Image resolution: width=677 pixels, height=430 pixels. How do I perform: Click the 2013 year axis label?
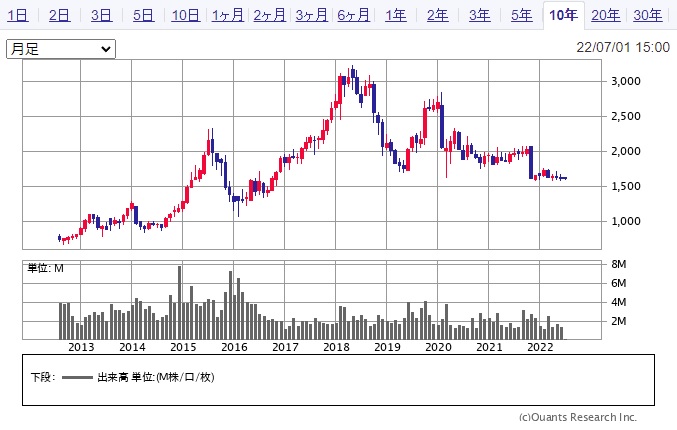(x=81, y=347)
